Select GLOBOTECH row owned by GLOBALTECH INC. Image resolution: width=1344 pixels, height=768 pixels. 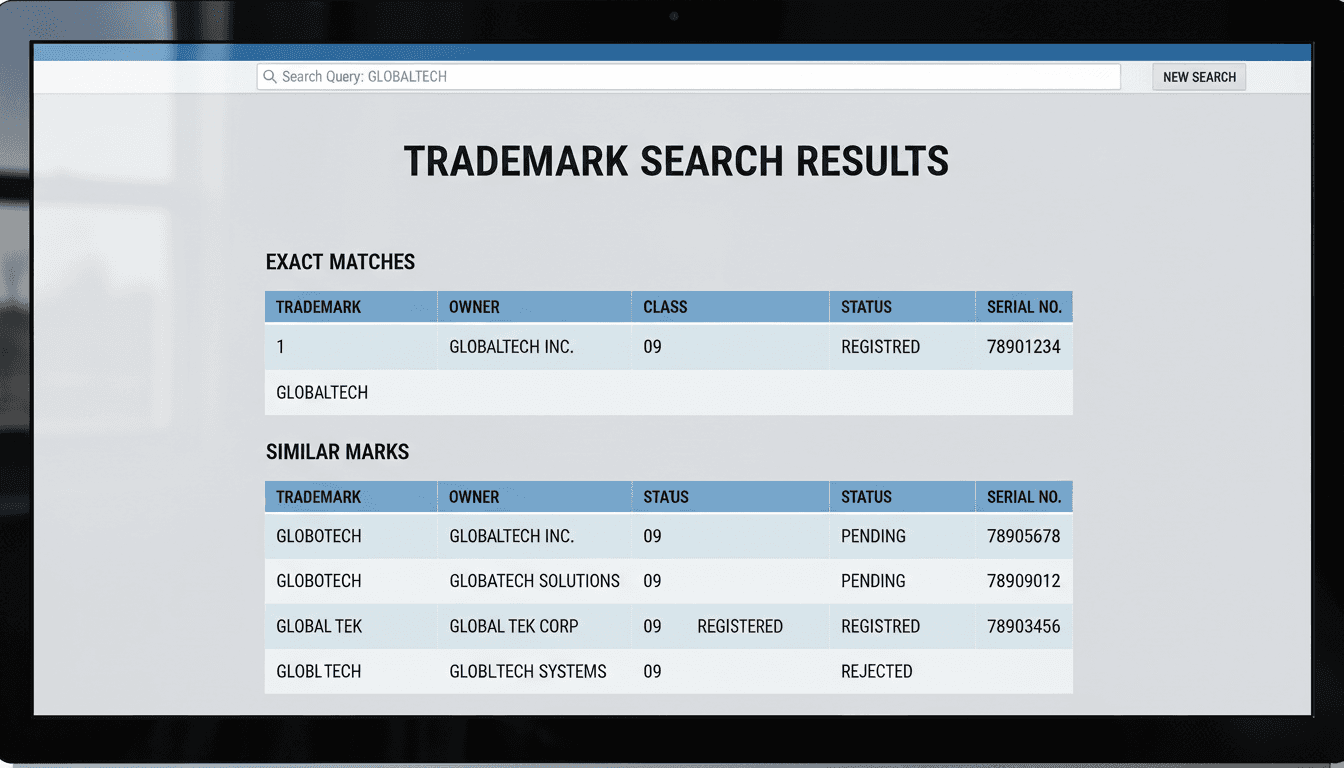pyautogui.click(x=668, y=536)
